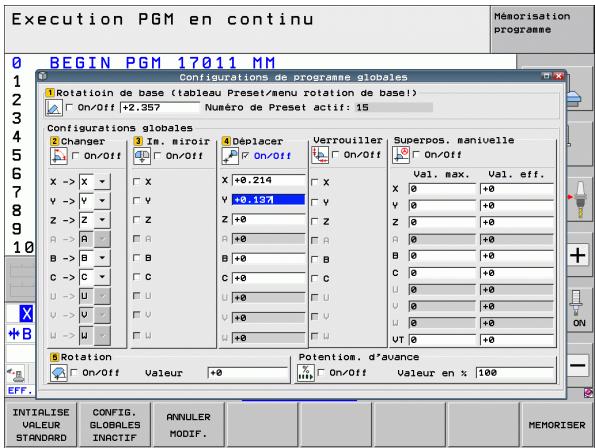Screen dimensions: 595x448
Task: Click the Changer axis swap icon
Action: click(59, 156)
